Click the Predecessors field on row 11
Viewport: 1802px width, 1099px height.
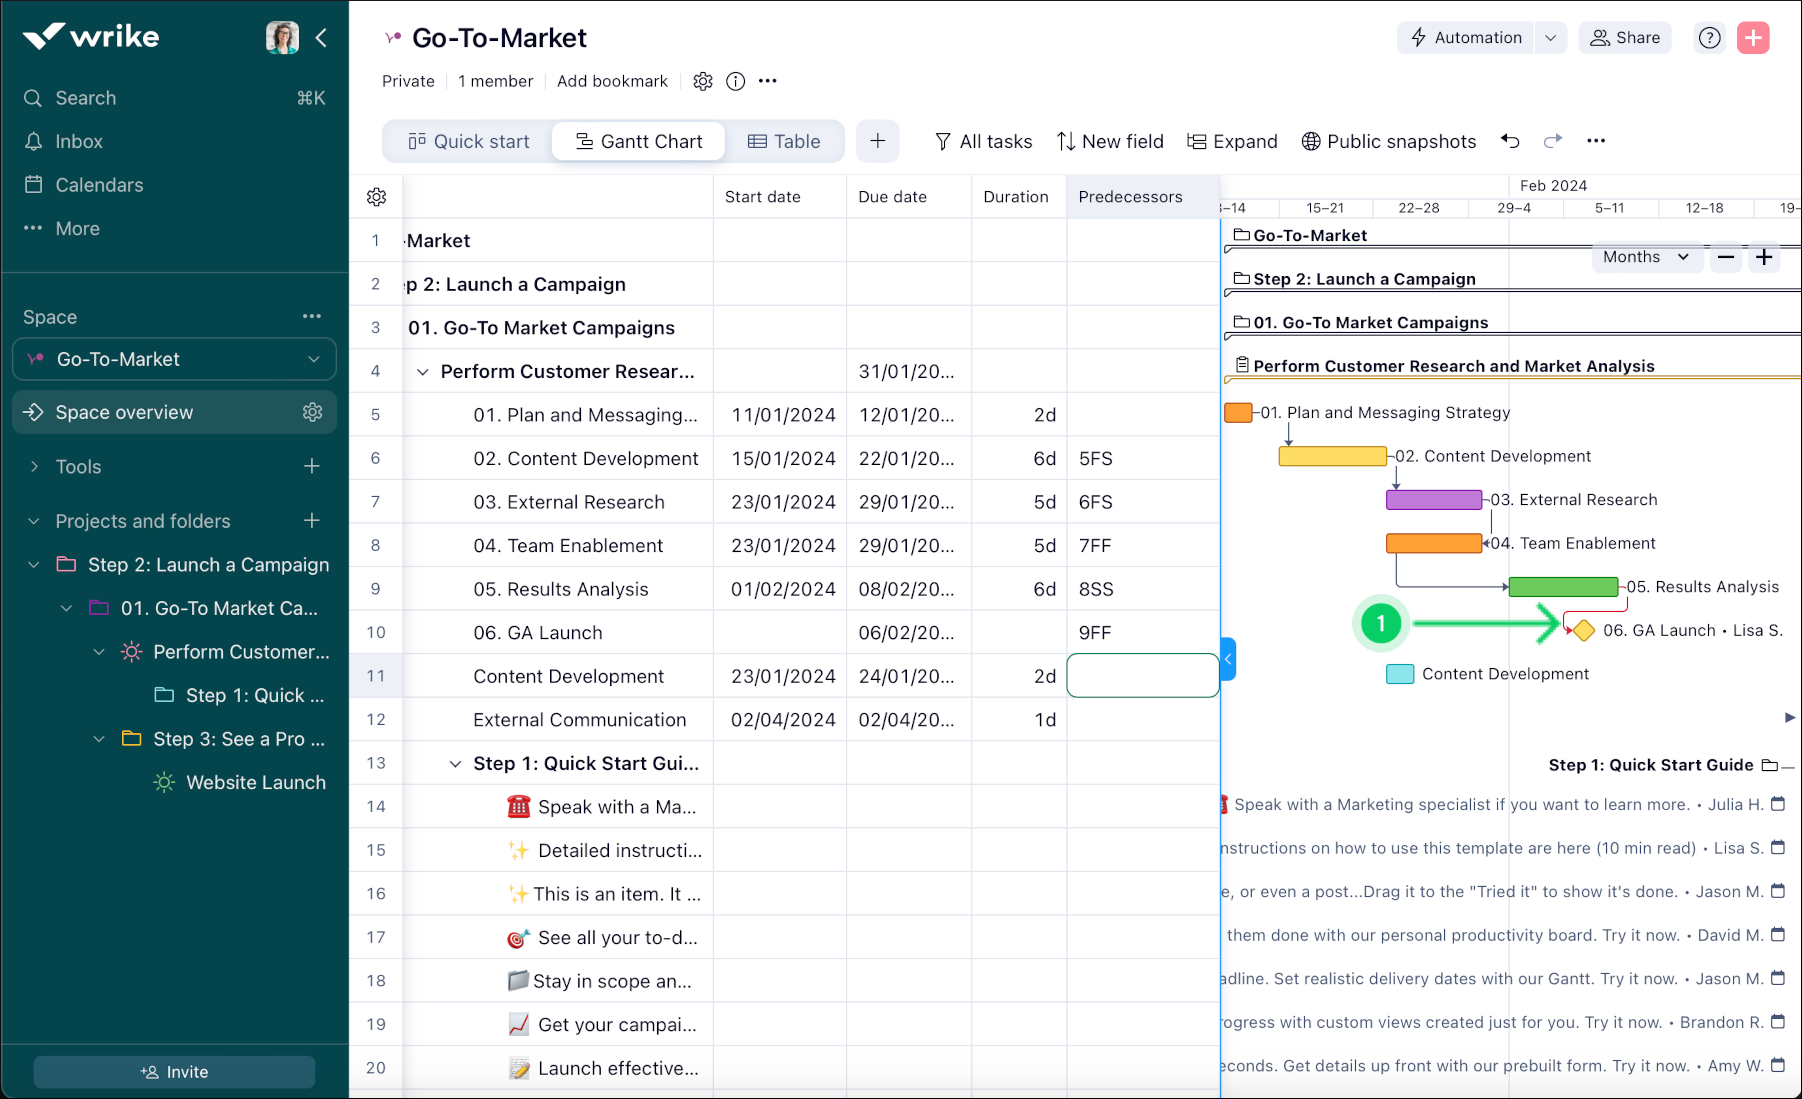(x=1142, y=675)
